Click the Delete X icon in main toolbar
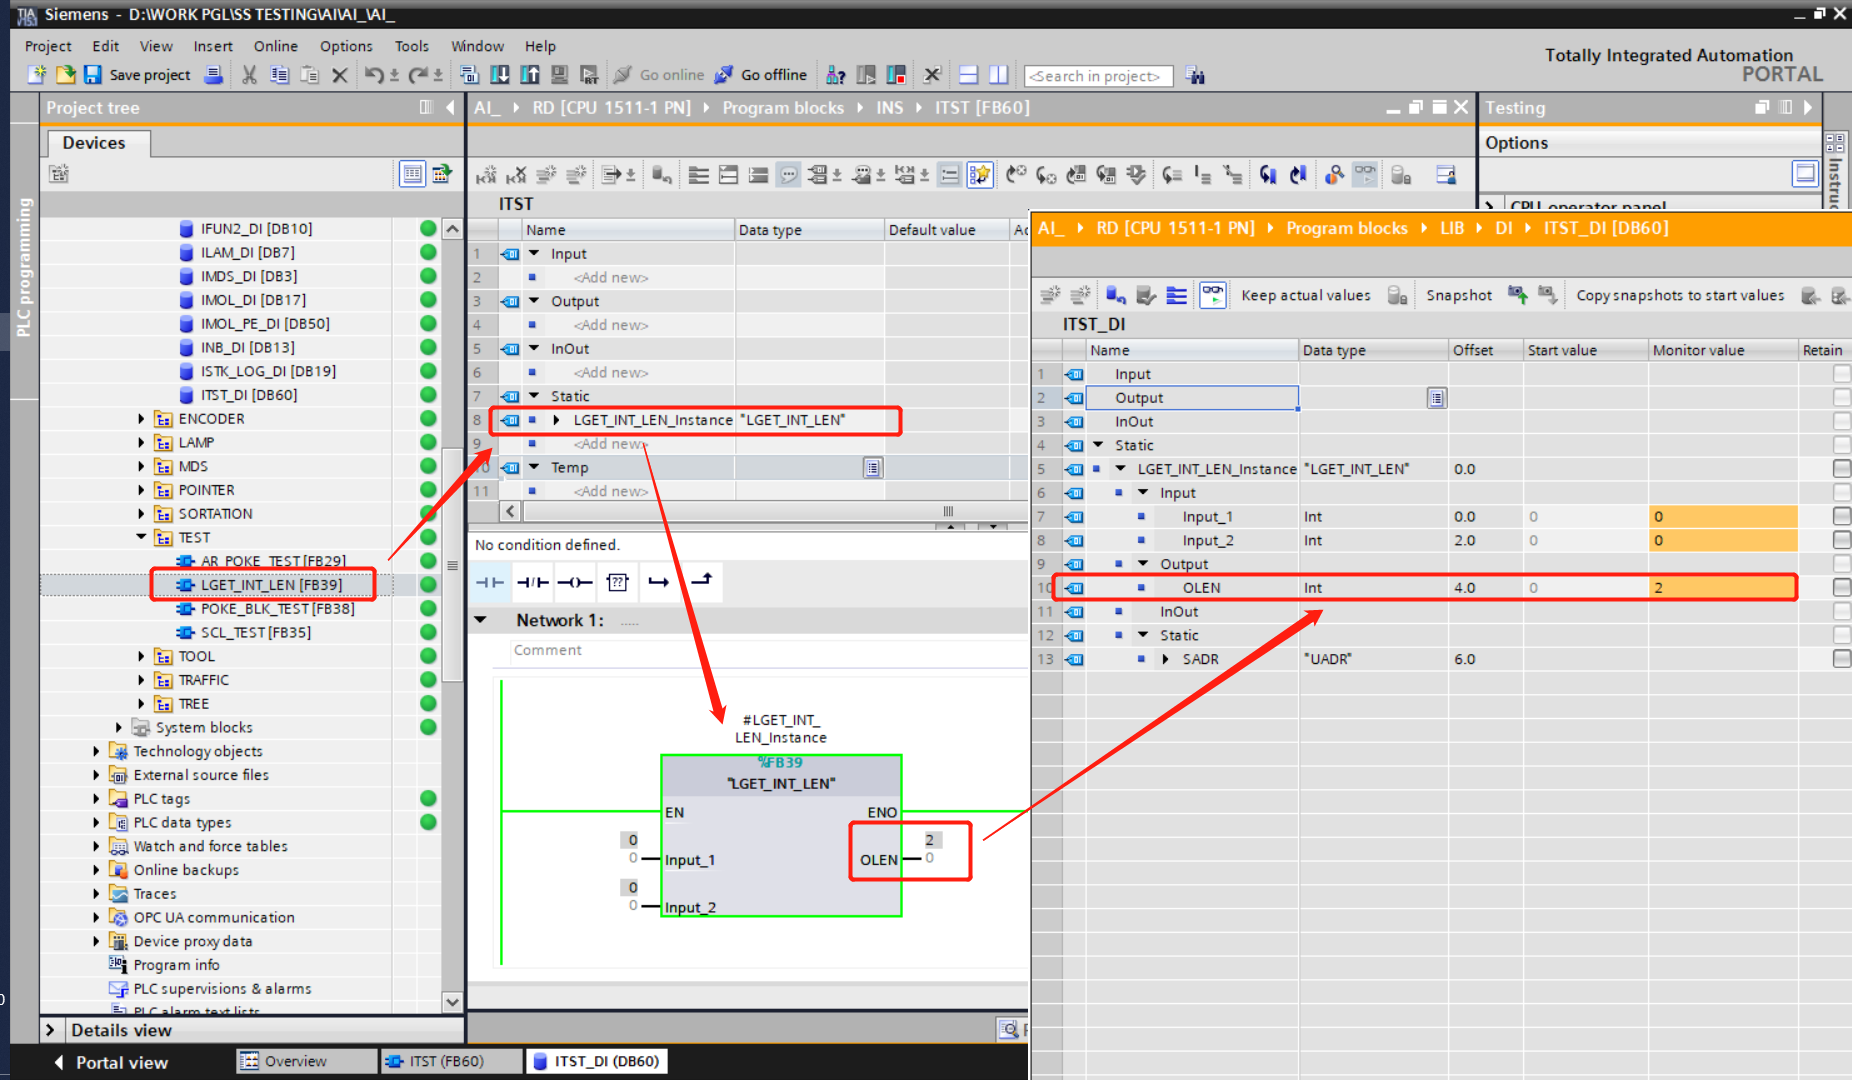 pyautogui.click(x=340, y=75)
